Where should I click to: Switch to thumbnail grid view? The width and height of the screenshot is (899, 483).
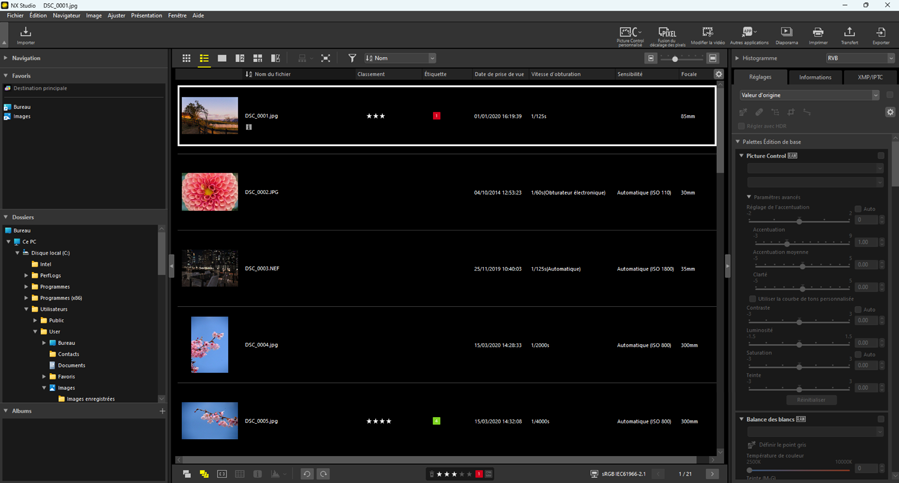coord(186,59)
